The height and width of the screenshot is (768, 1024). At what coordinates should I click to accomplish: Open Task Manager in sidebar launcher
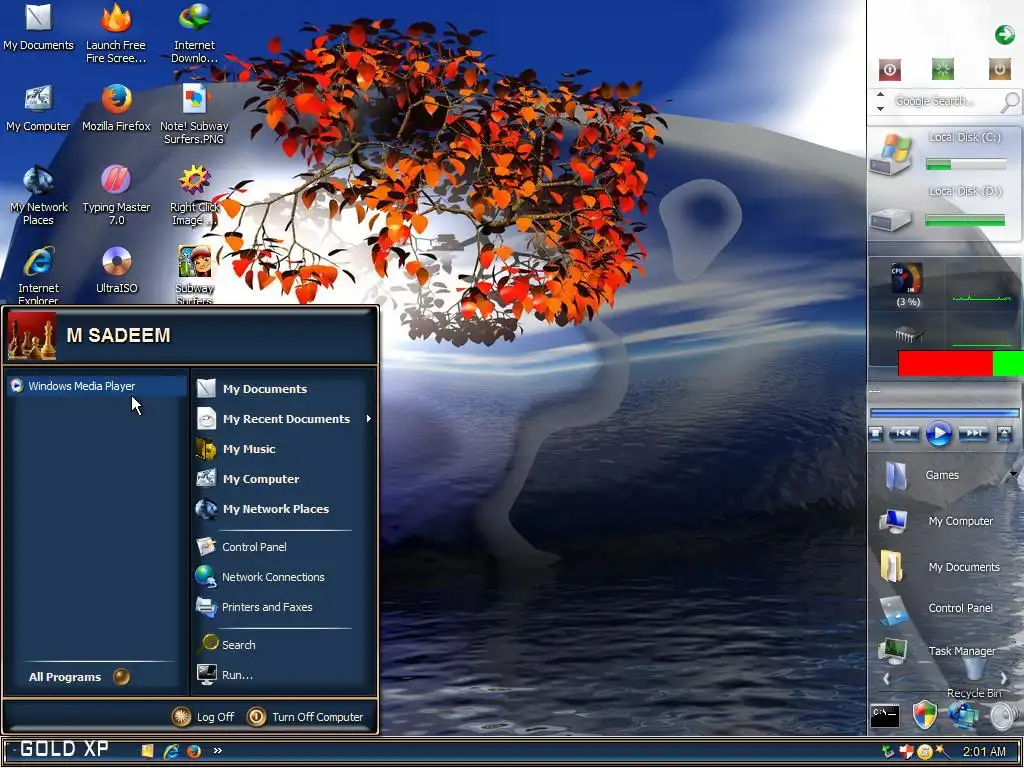(x=938, y=651)
